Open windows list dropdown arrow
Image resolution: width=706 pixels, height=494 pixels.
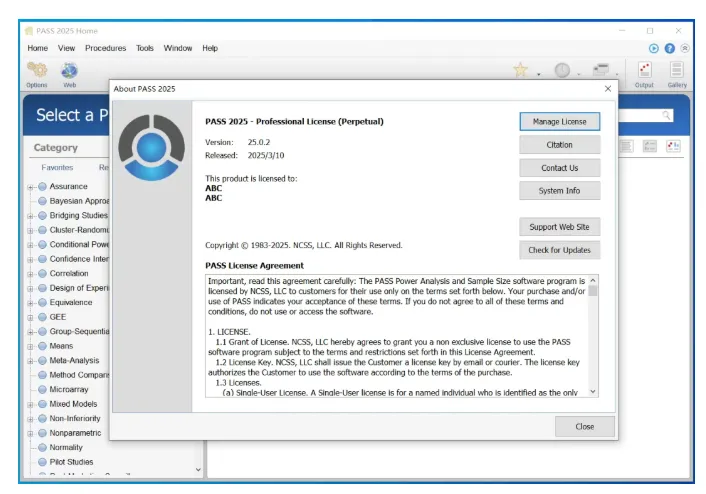coord(617,74)
